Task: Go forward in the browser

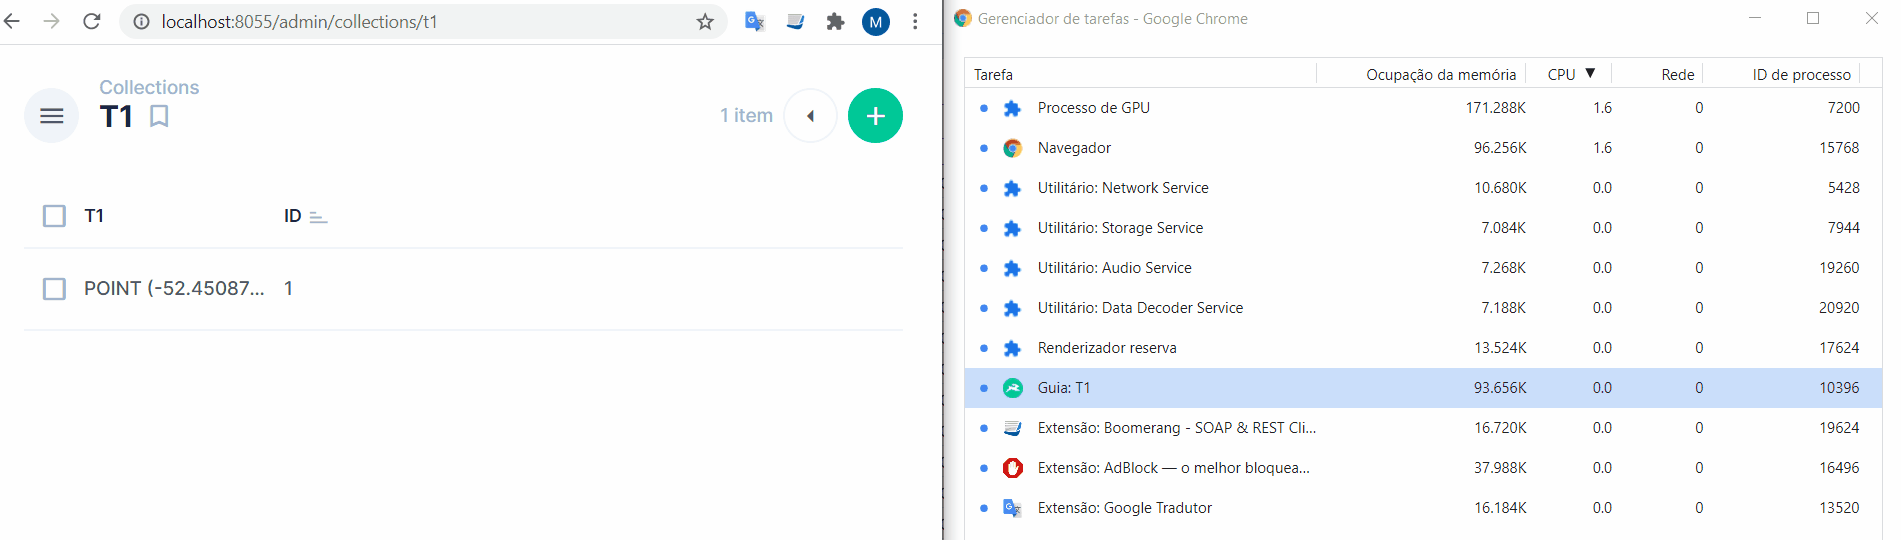Action: 52,21
